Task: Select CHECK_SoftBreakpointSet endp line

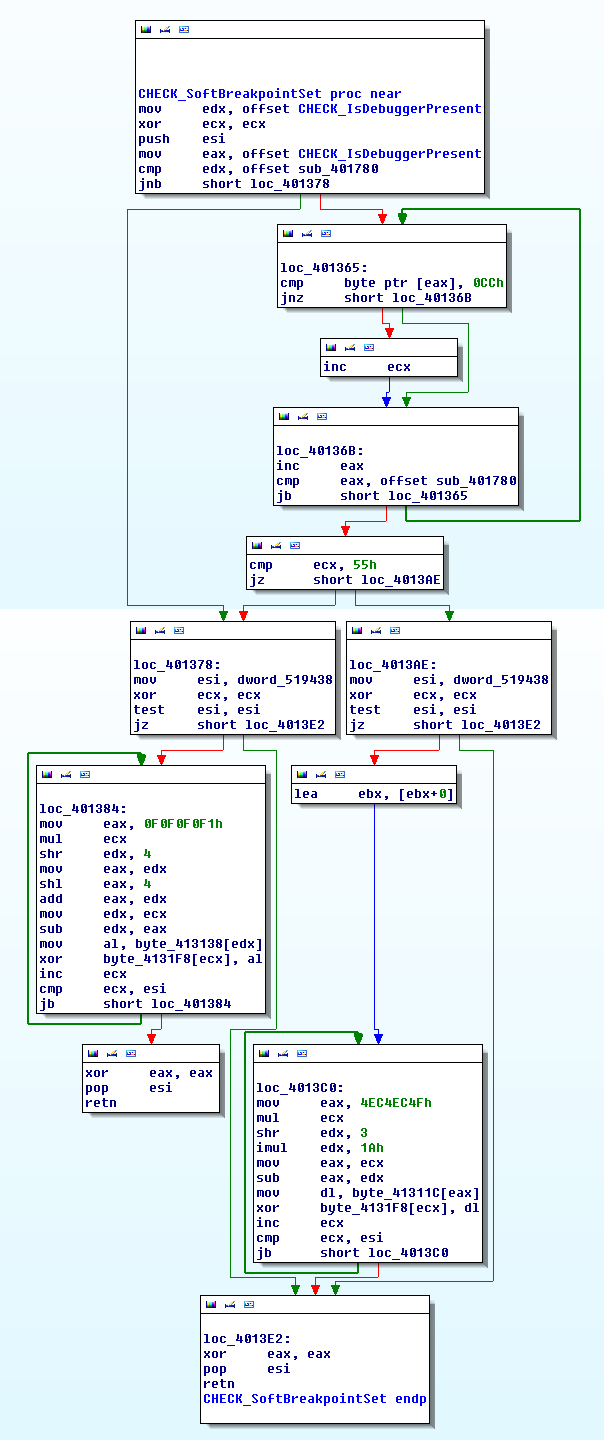Action: [x=314, y=1398]
